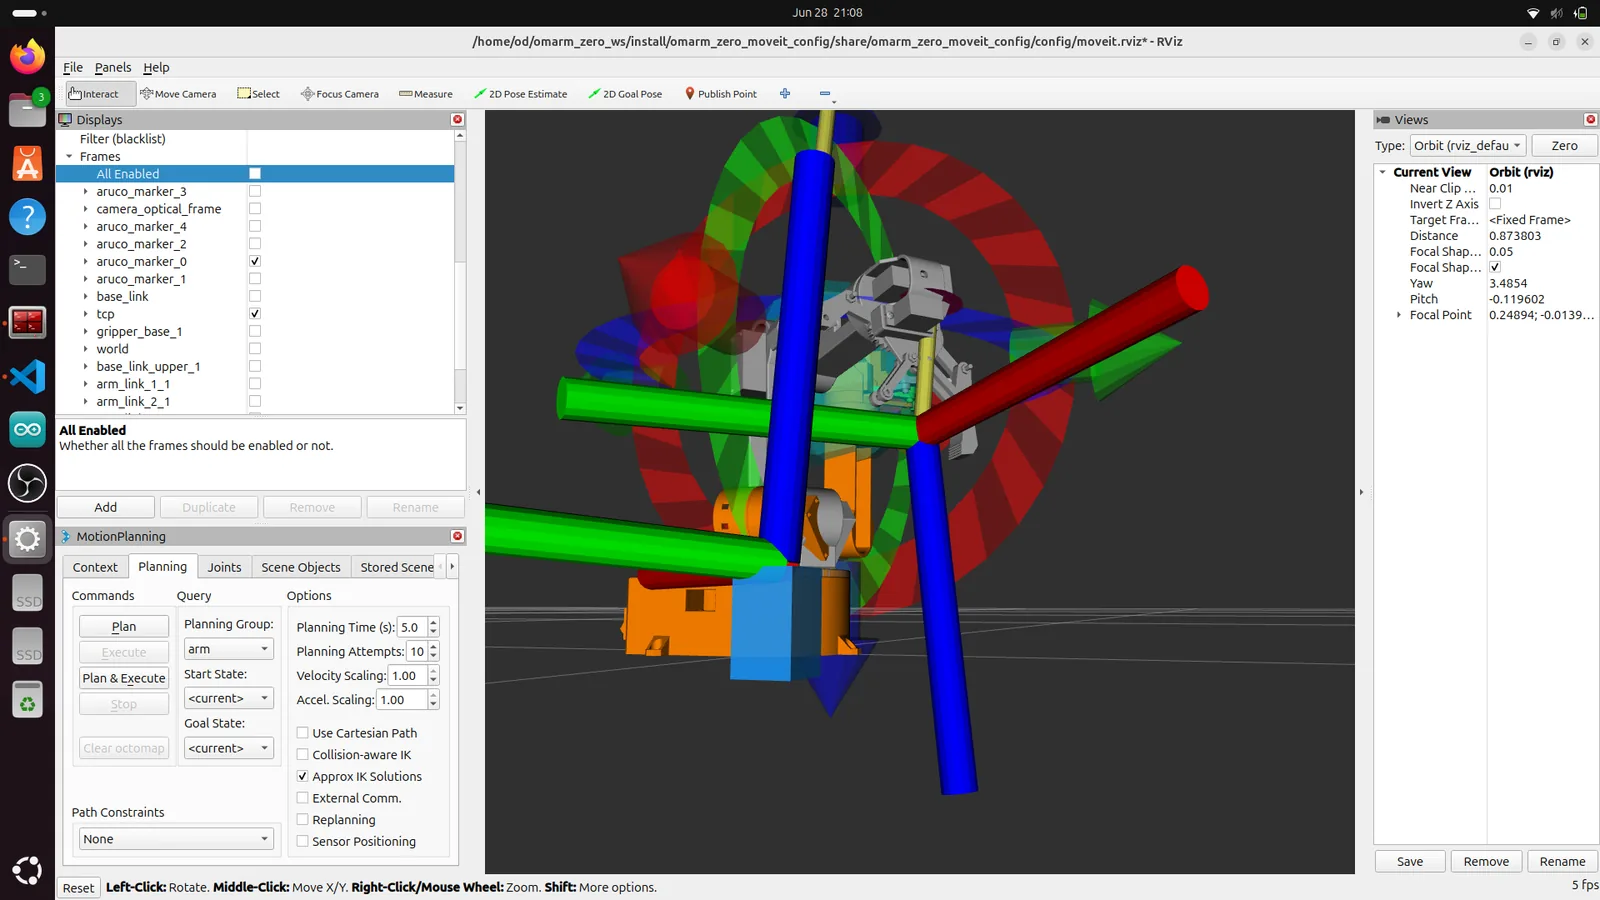
Task: Select the 2D Goal Pose tool
Action: tap(625, 94)
